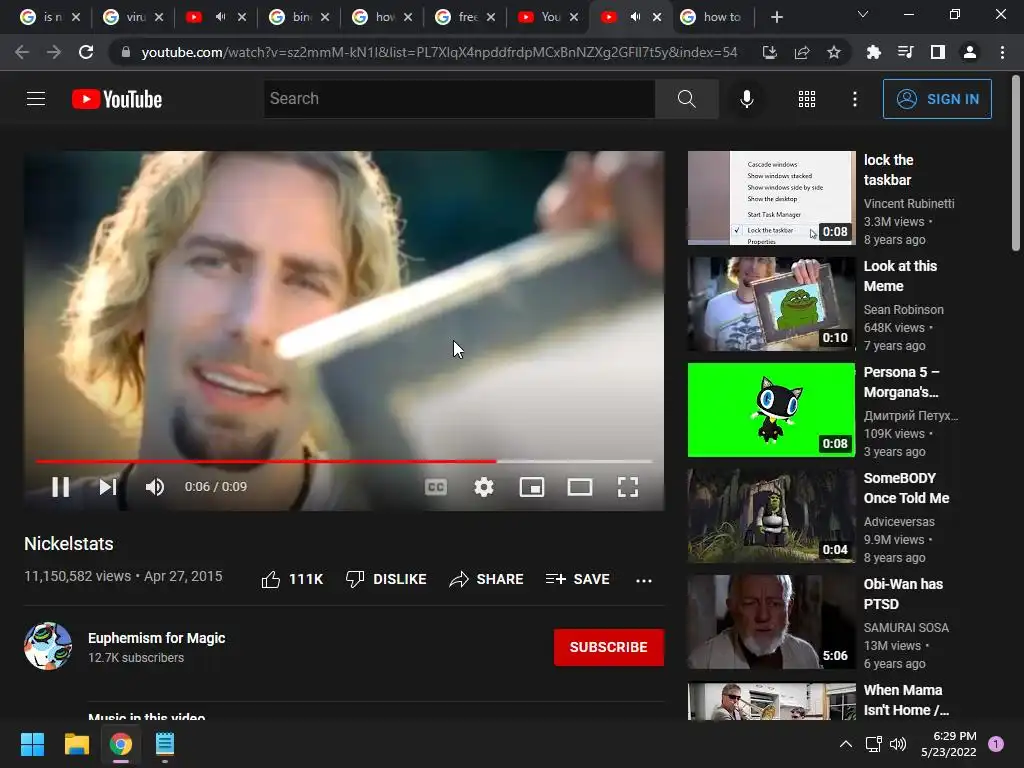
Task: Open taskbar clock showing 6:29 PM
Action: tap(948, 744)
